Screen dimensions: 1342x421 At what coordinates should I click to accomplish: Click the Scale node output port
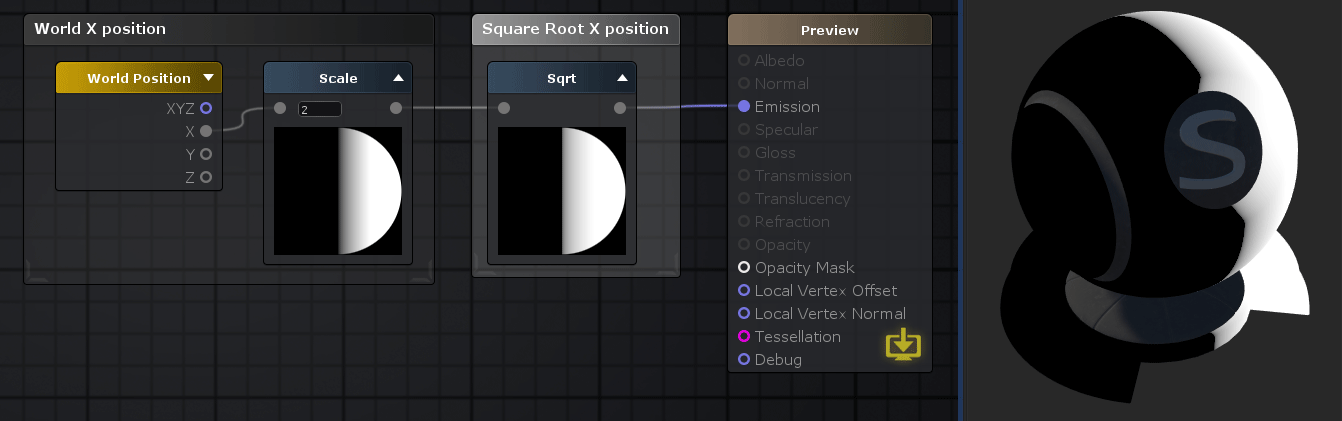pos(396,108)
